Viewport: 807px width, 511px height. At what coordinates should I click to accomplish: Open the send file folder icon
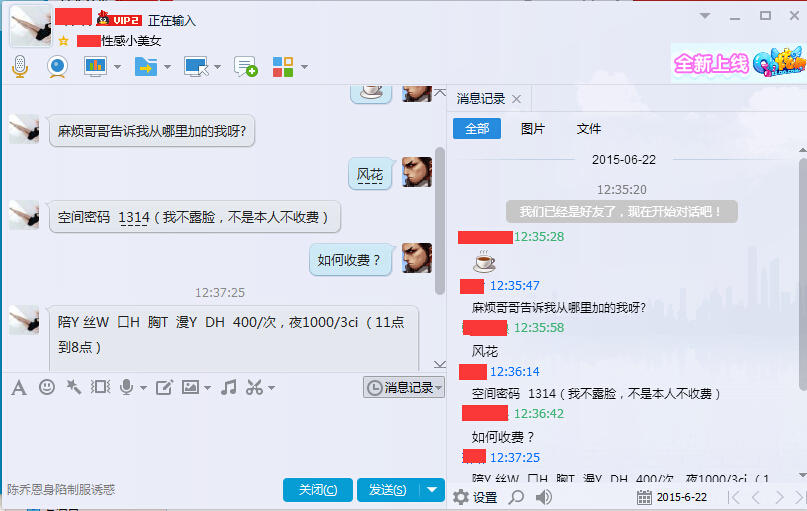click(x=146, y=67)
